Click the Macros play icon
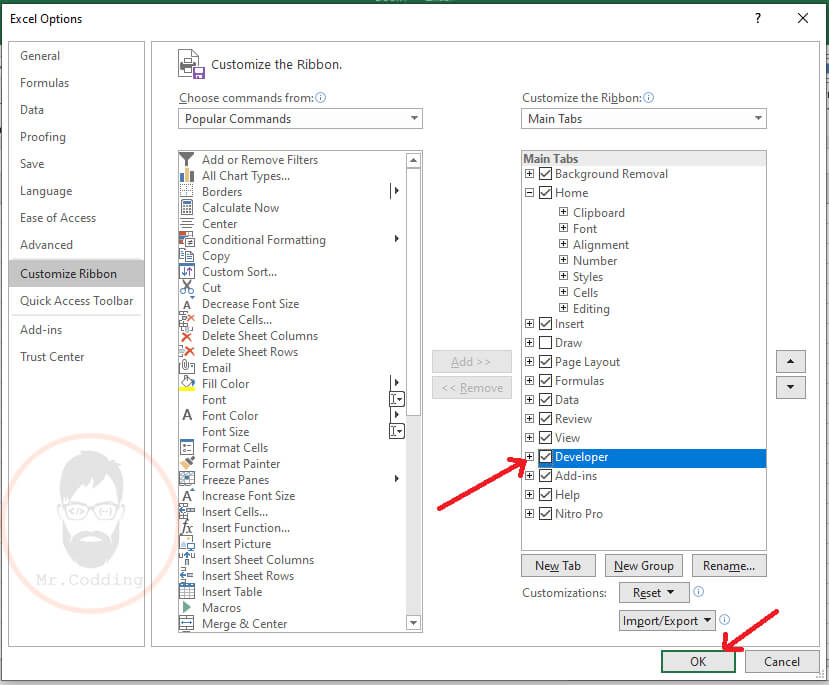Screen dimensions: 829x685 tap(187, 607)
